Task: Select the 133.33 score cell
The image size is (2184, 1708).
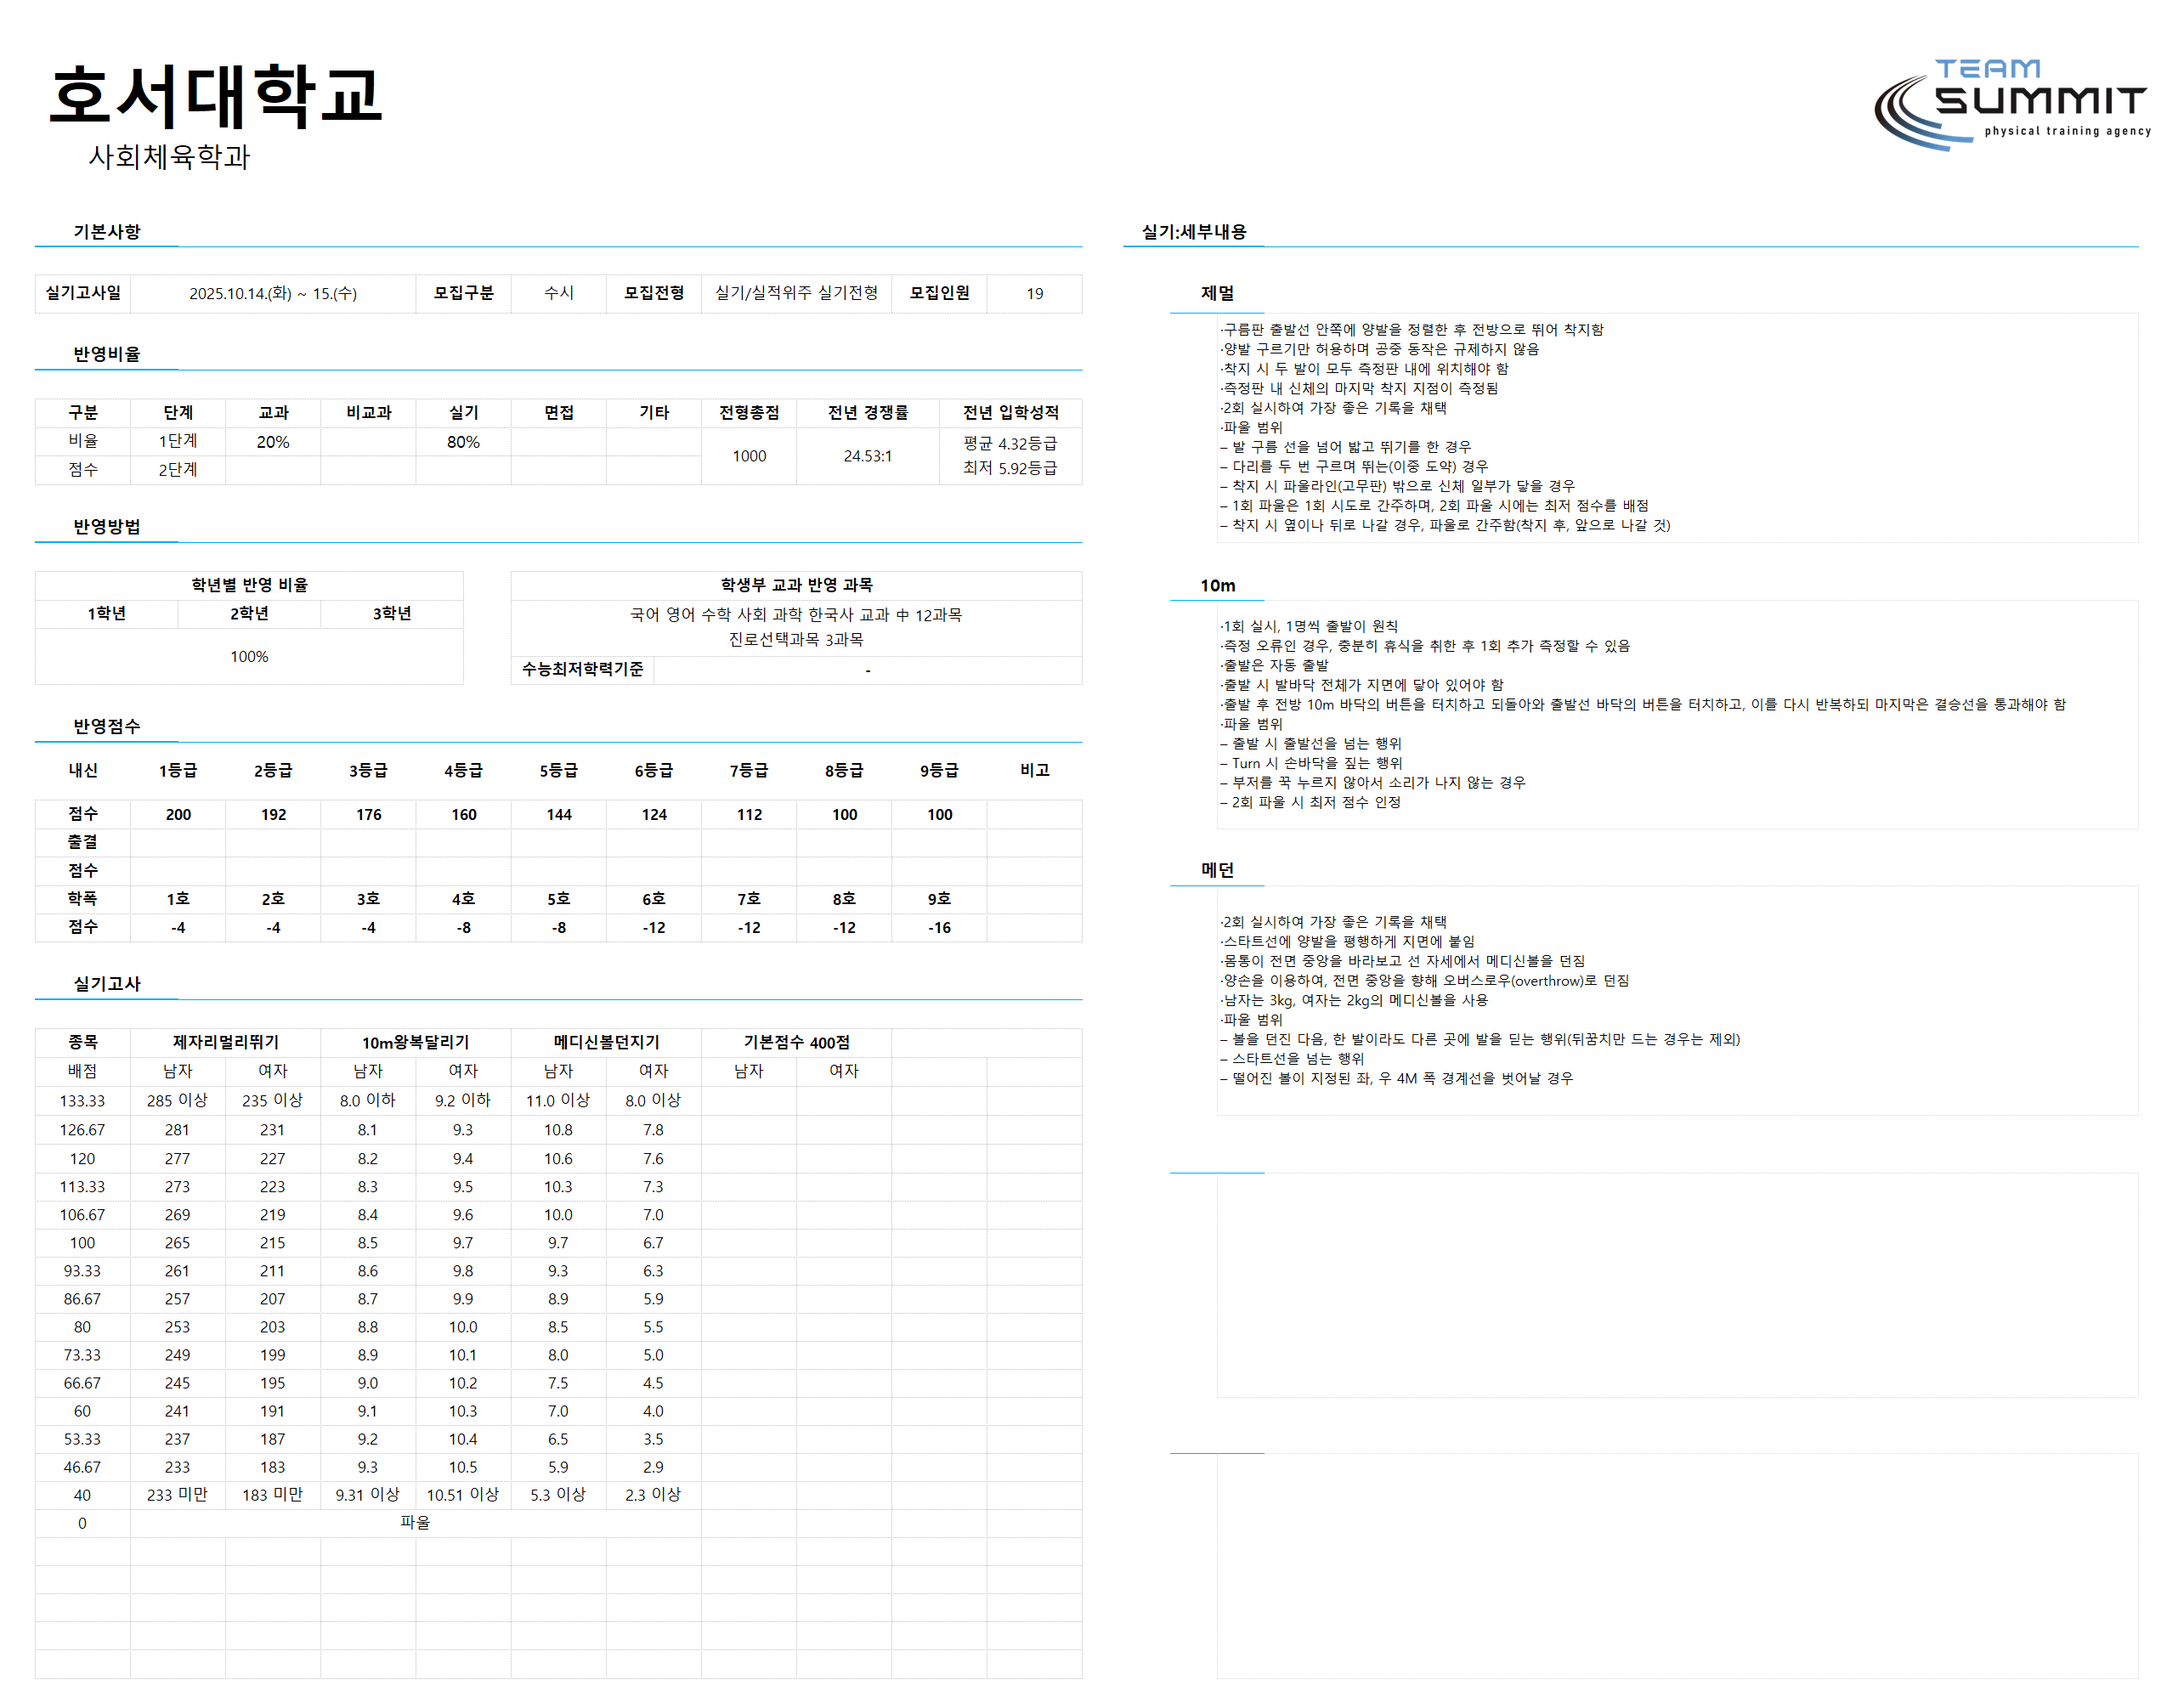Action: [83, 1101]
